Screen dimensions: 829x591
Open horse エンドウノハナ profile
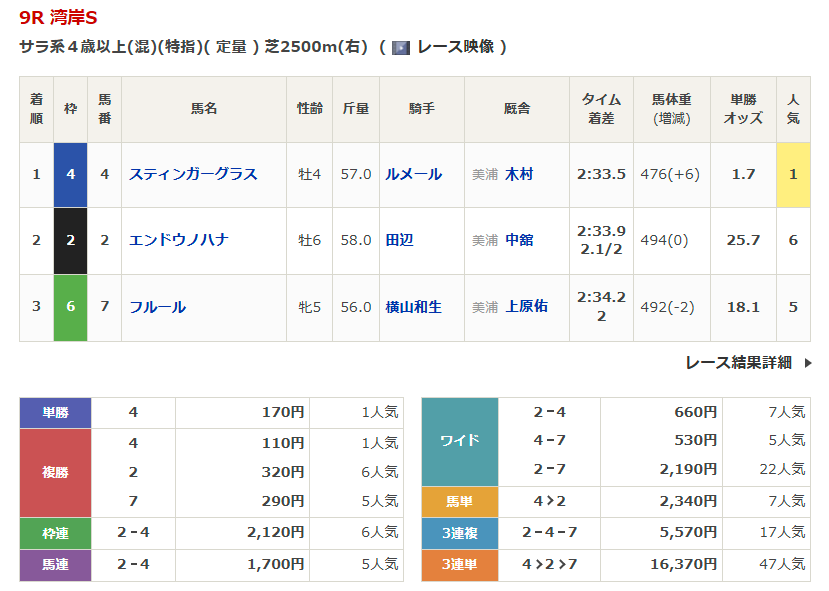[x=178, y=240]
